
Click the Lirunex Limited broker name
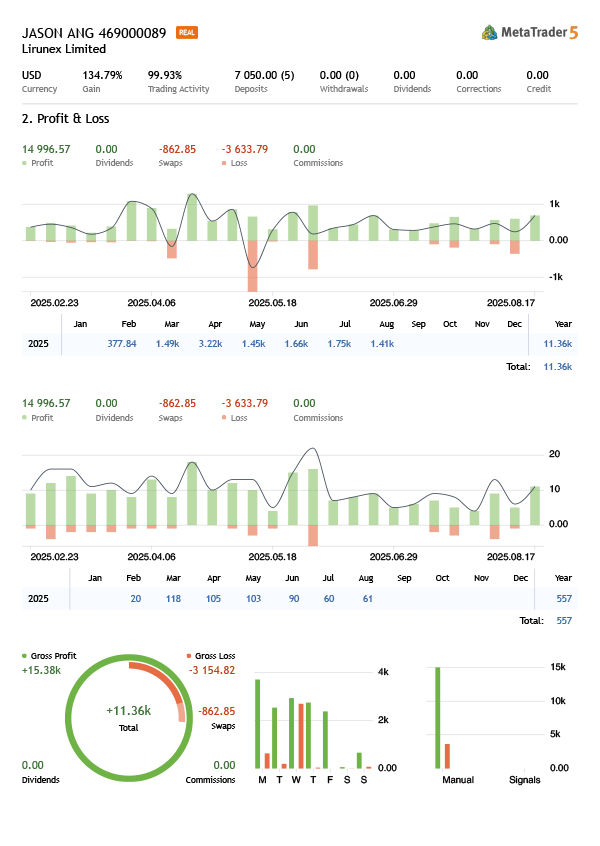[63, 49]
